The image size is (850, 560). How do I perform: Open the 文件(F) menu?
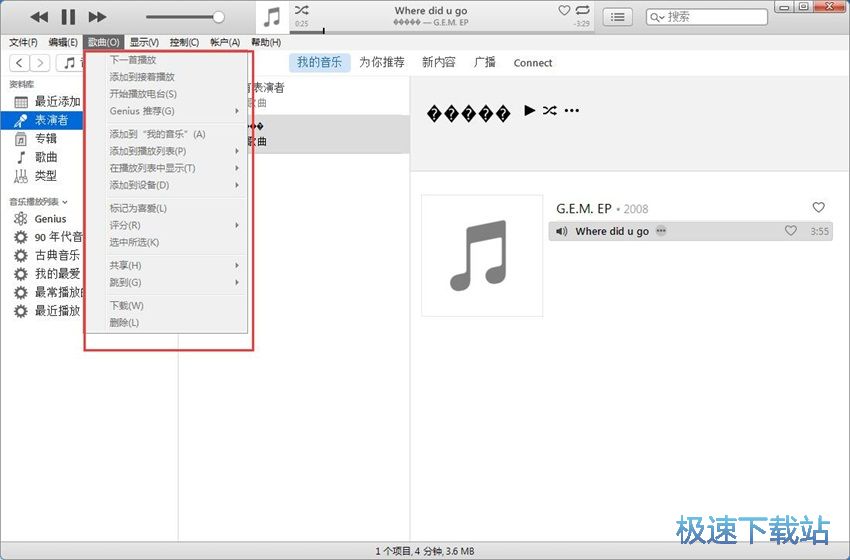(23, 42)
